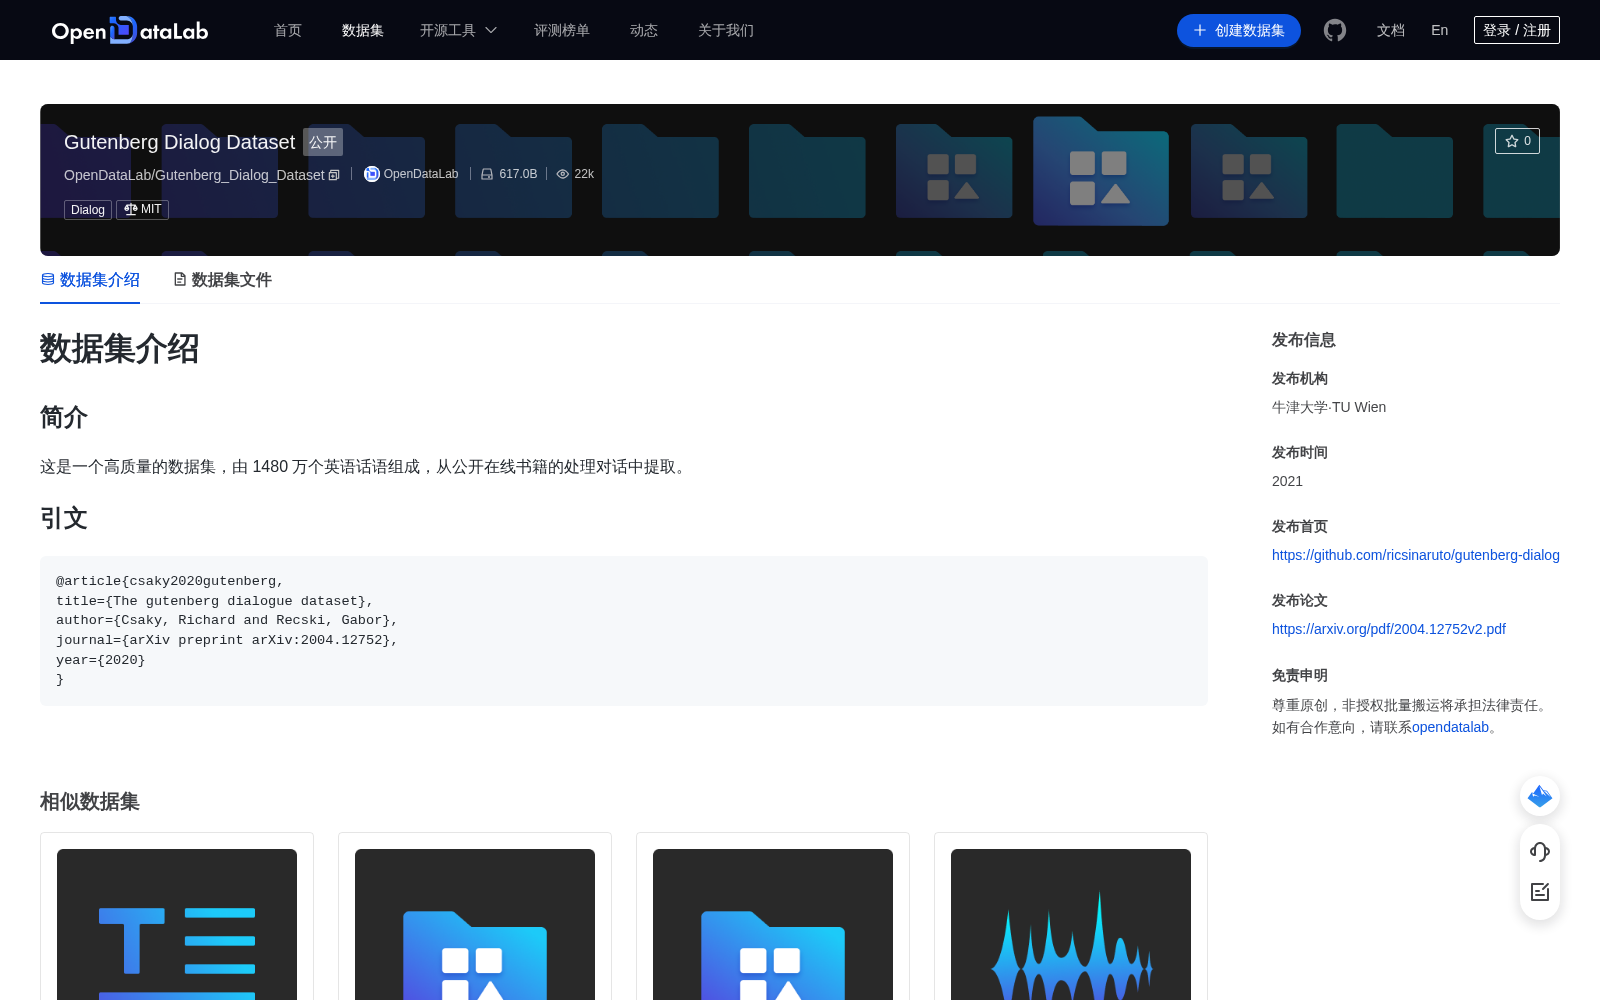
Task: Click the 公开 visibility badge
Action: point(323,142)
